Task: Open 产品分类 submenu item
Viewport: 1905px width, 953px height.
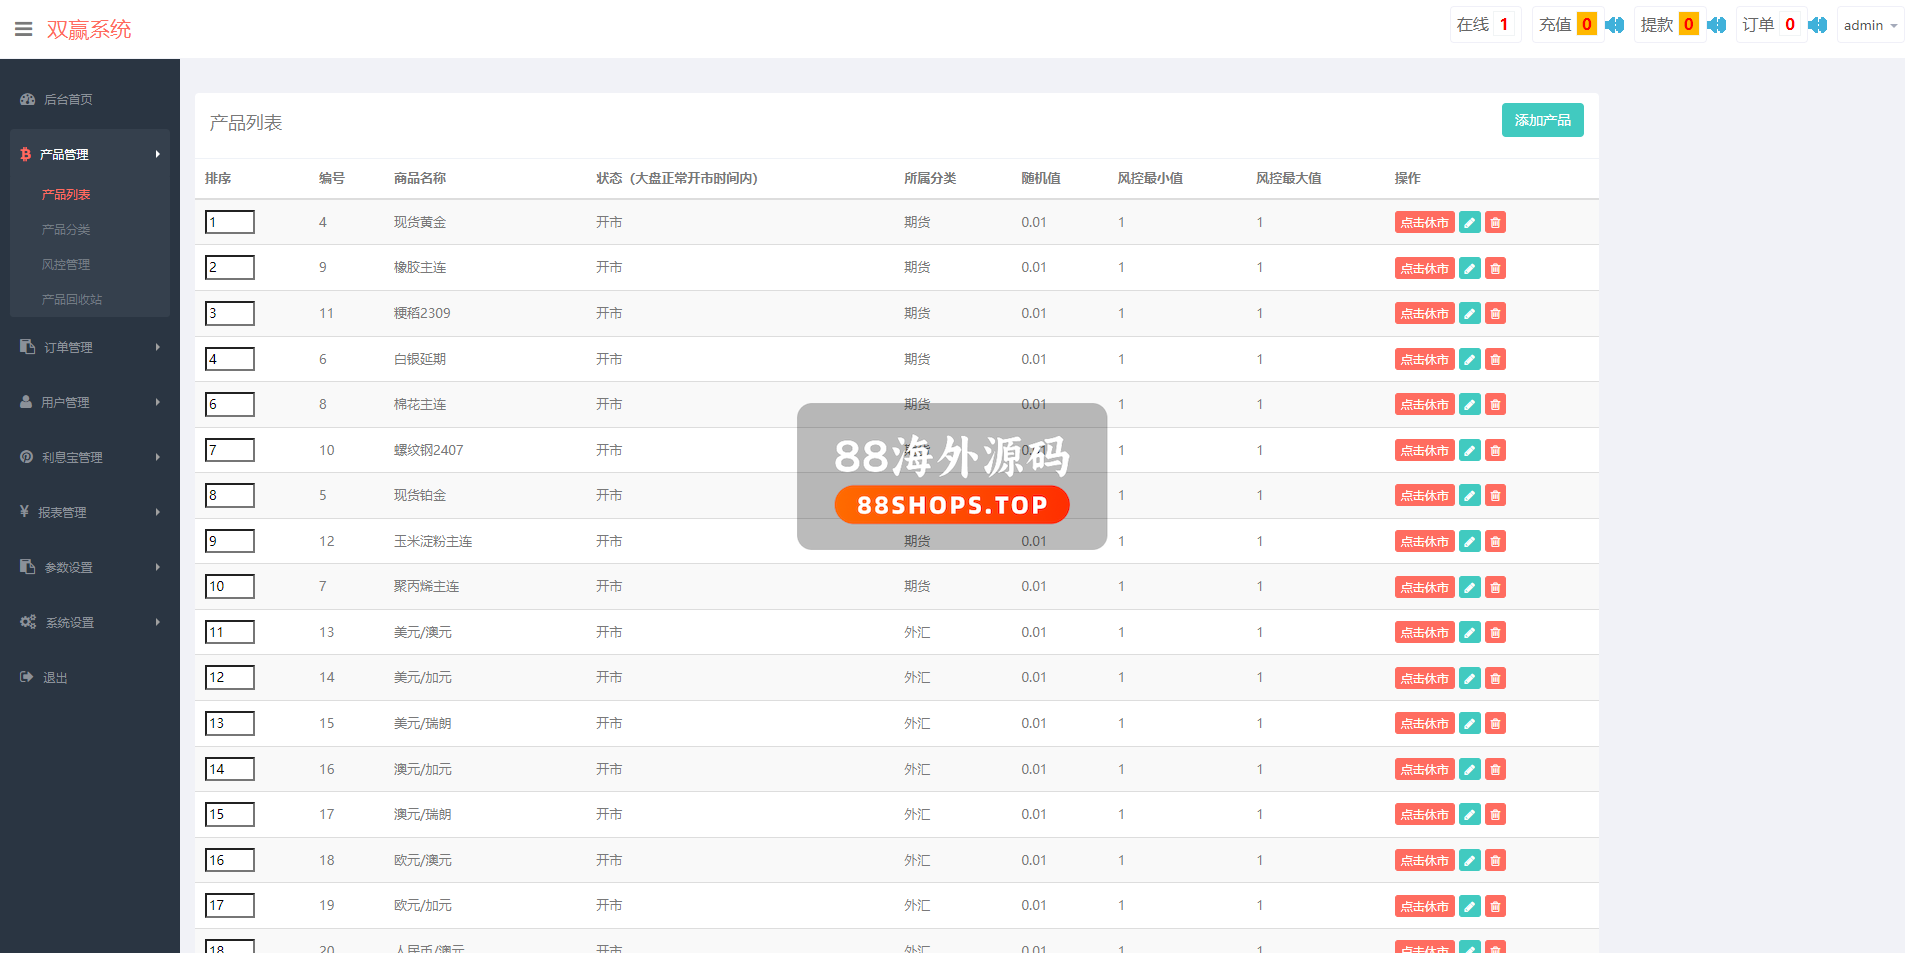Action: (66, 229)
